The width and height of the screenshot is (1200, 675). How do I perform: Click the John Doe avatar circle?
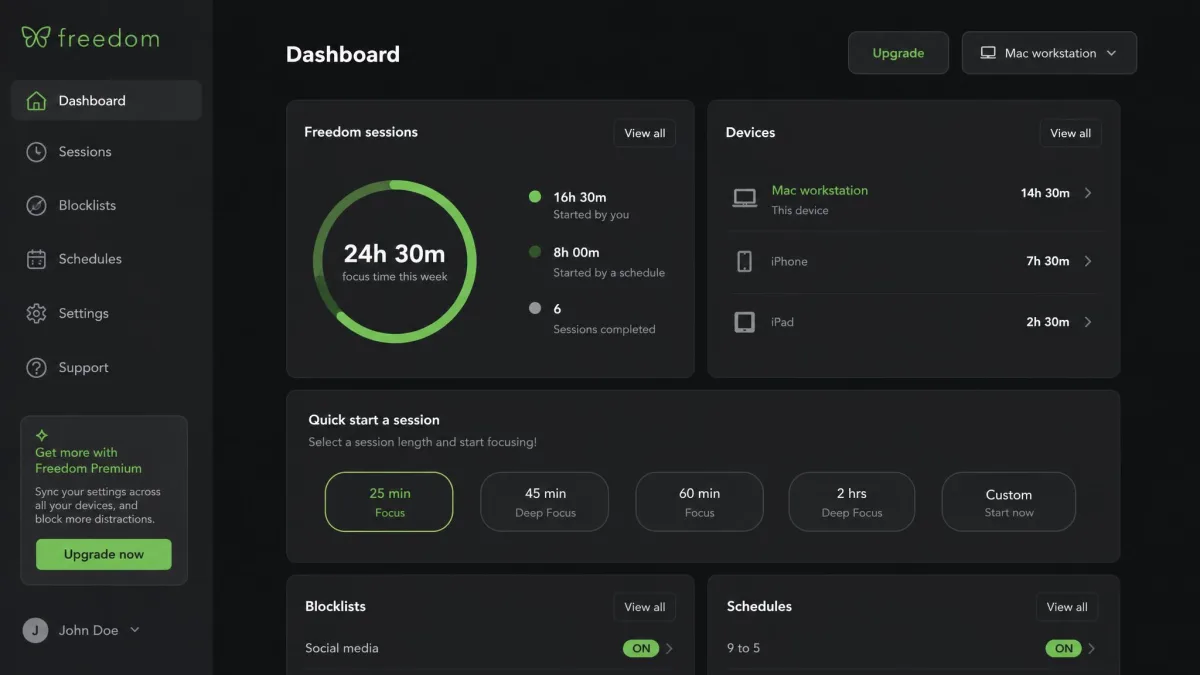[36, 630]
